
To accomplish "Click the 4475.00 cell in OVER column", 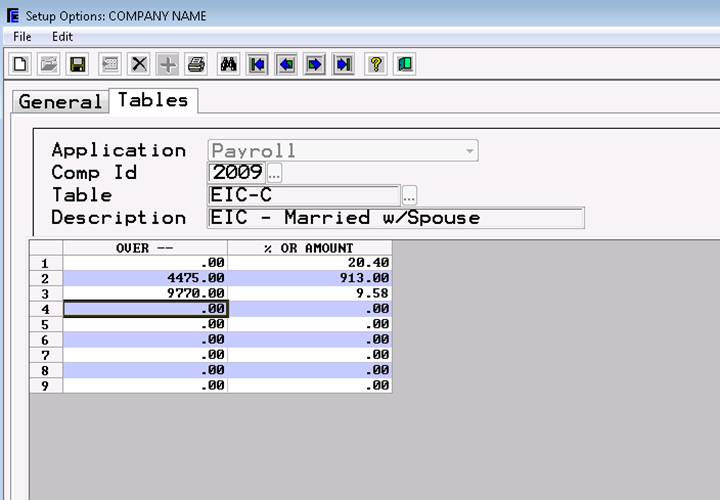I will tap(145, 278).
